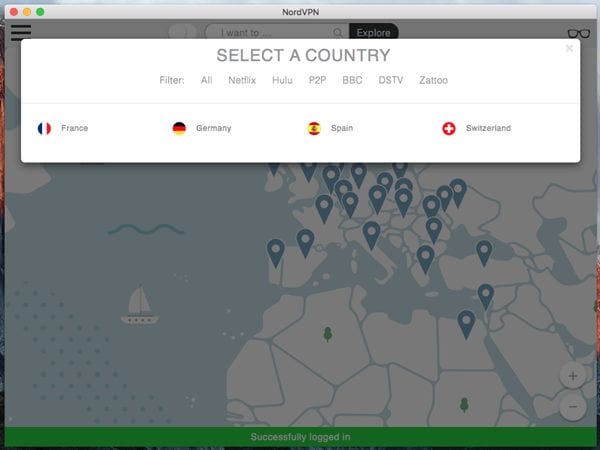Toggle the connection switch beside search
This screenshot has width=600, height=450.
[183, 32]
